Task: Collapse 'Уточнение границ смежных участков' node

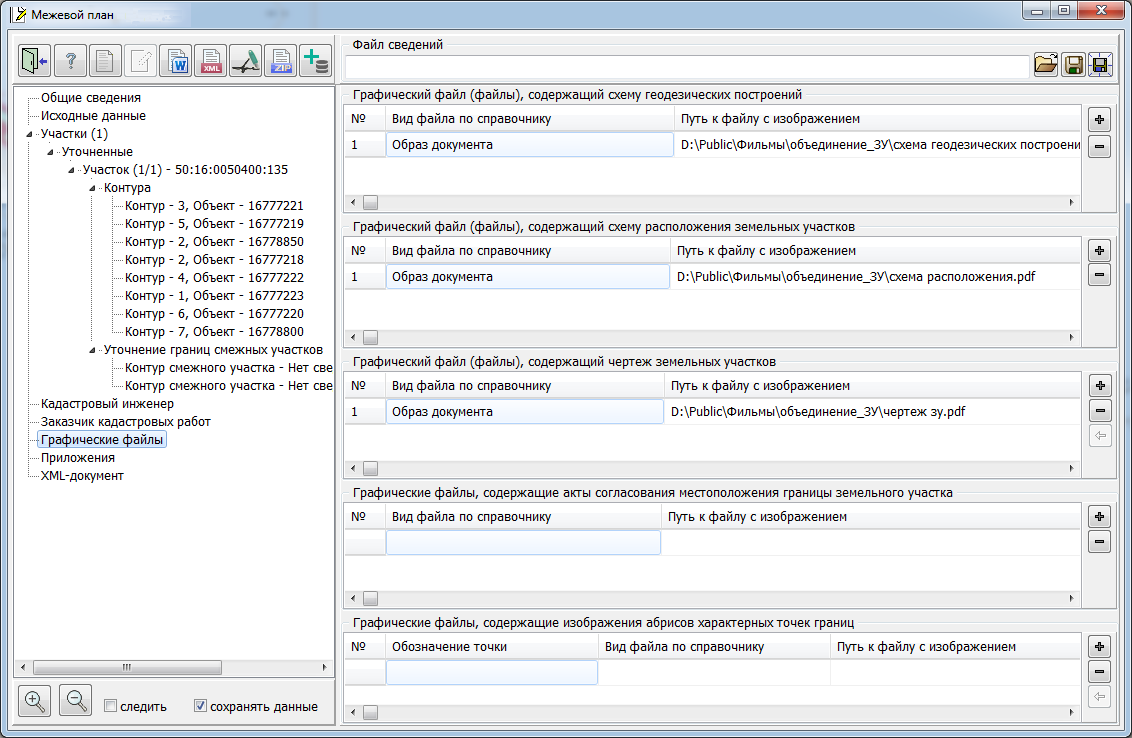Action: click(93, 350)
